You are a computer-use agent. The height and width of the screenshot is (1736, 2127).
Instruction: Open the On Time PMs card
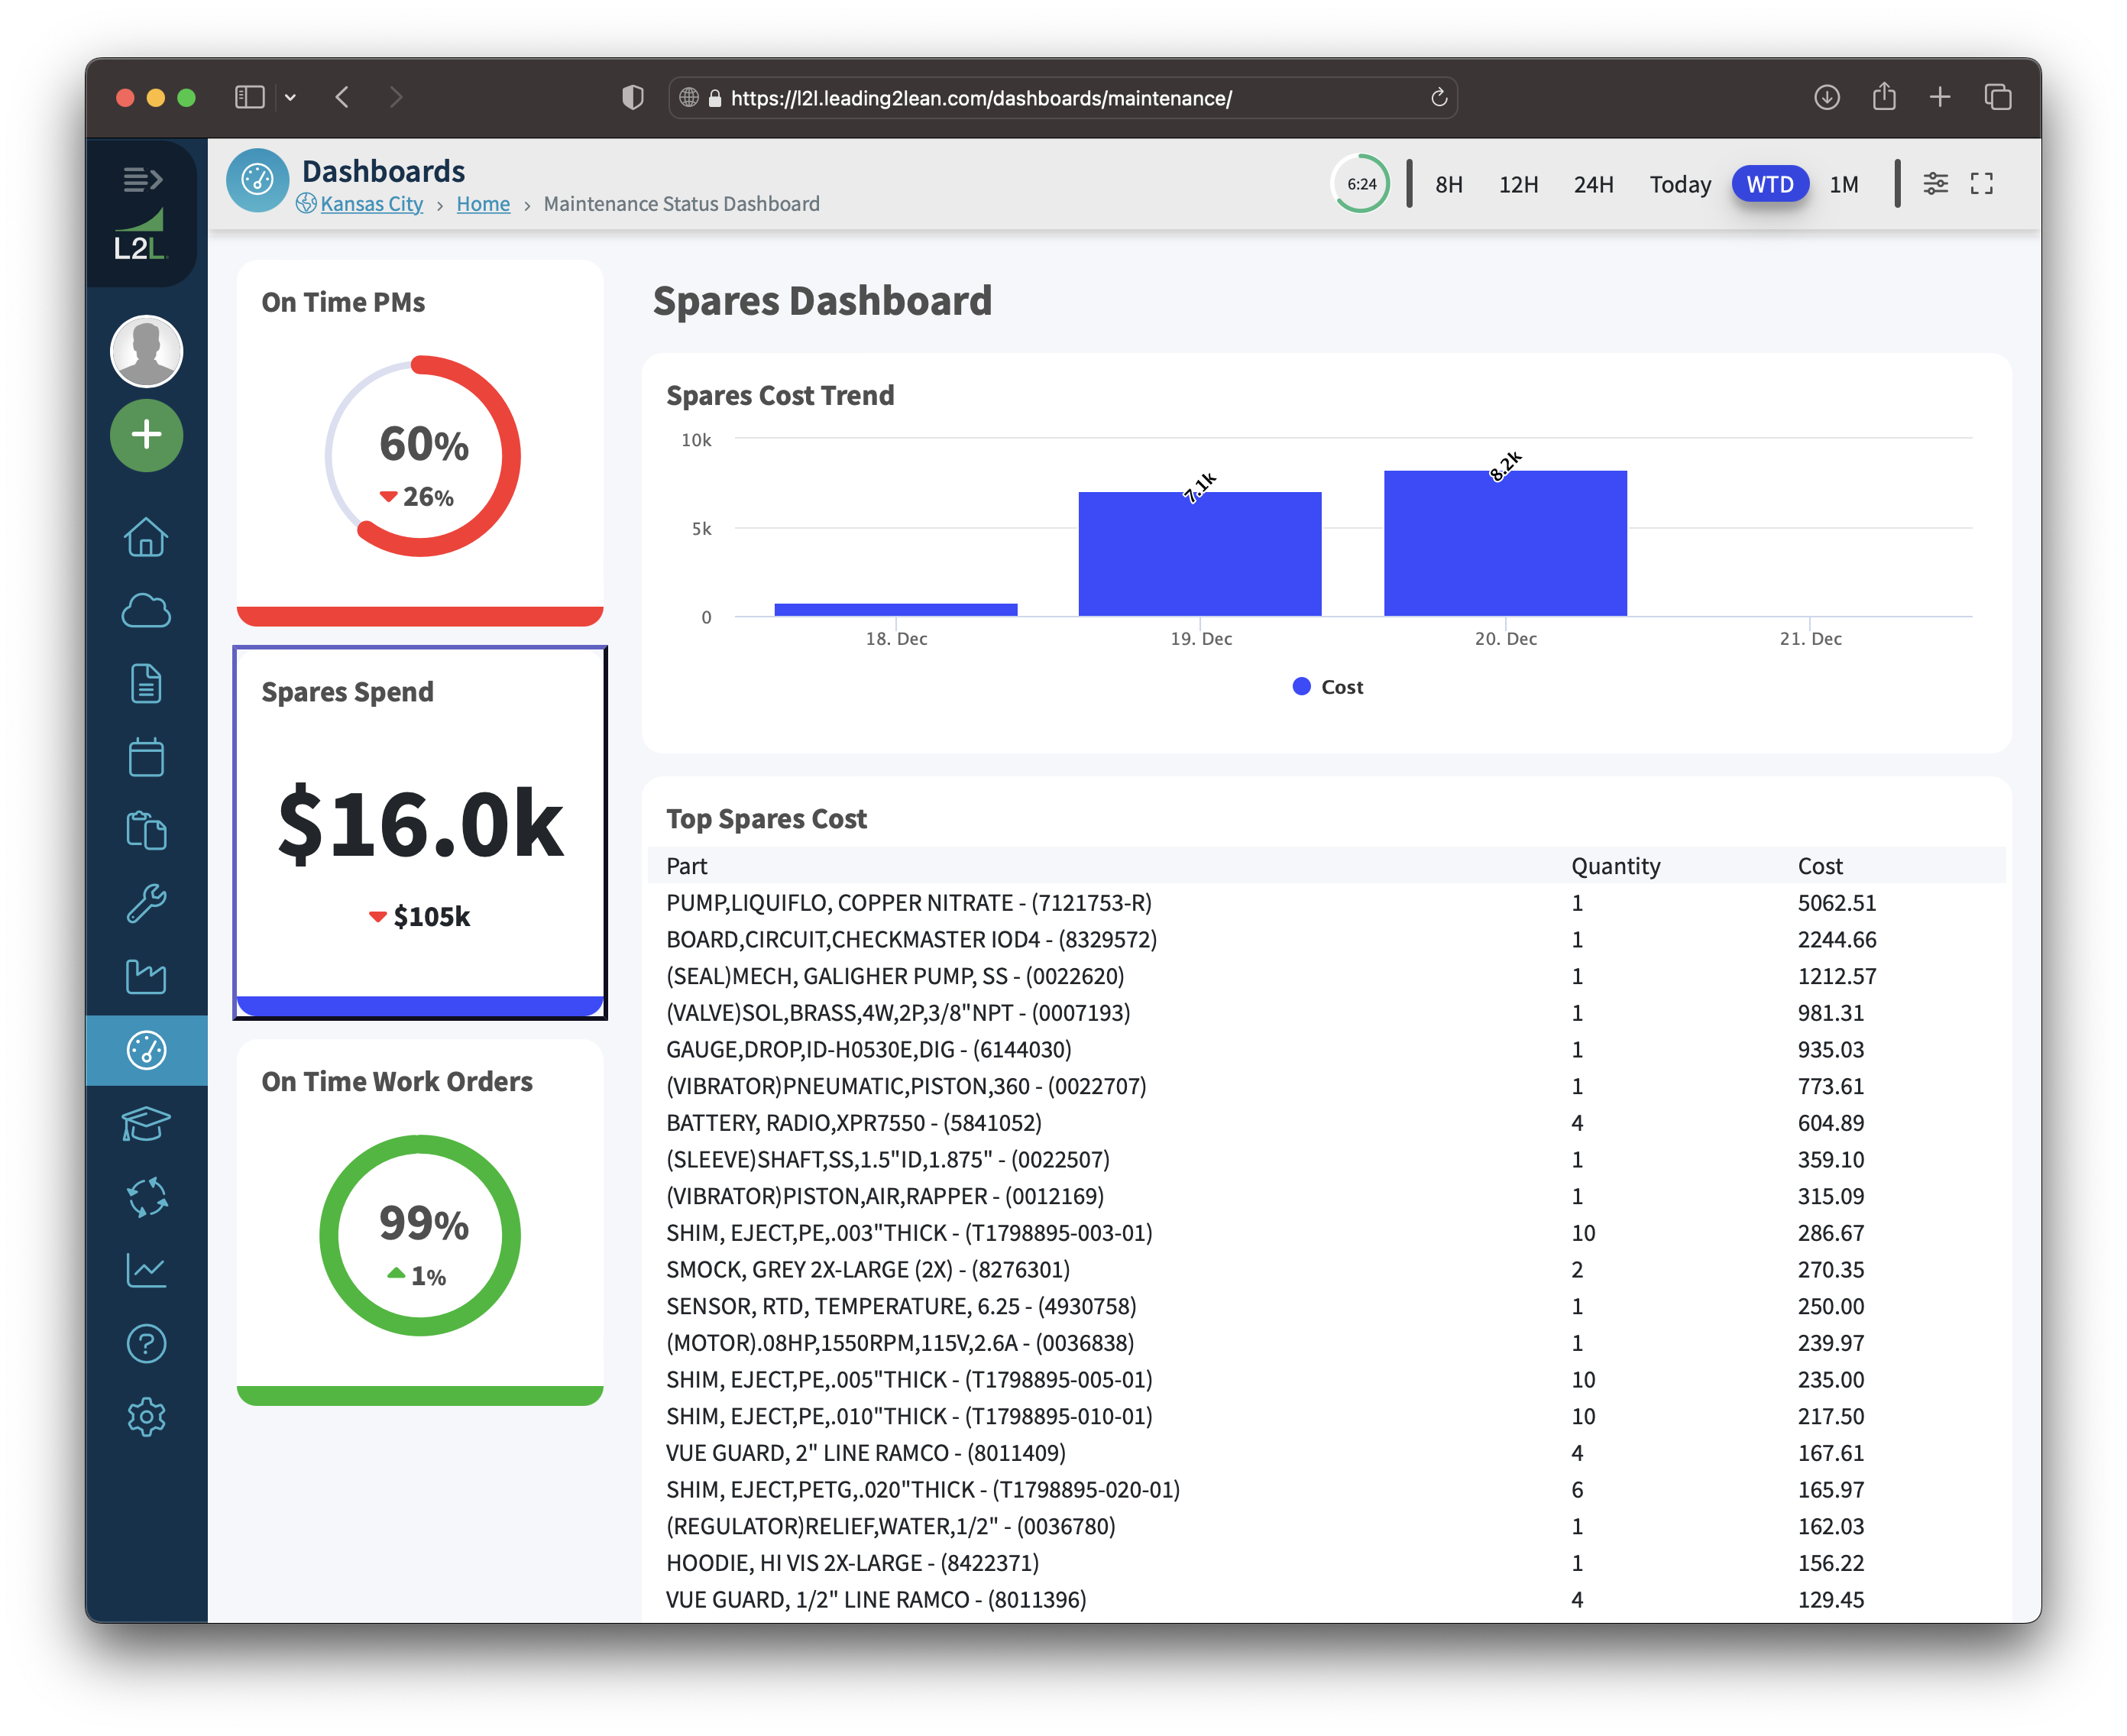(419, 442)
